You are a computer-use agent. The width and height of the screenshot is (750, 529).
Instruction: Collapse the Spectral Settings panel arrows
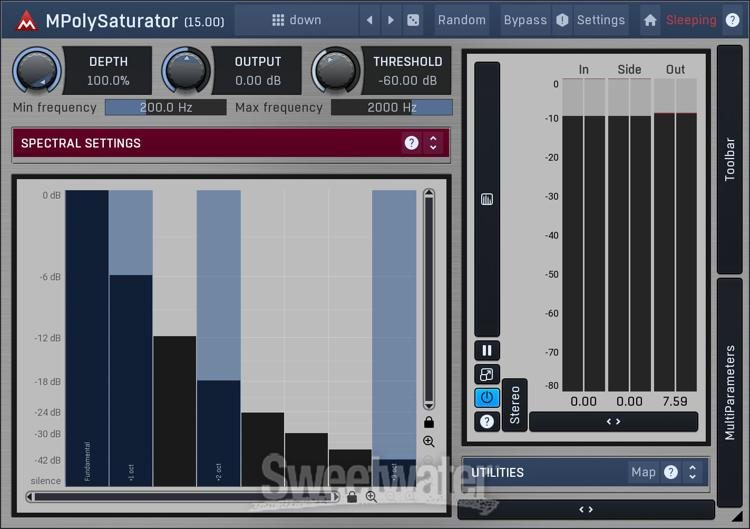(433, 143)
